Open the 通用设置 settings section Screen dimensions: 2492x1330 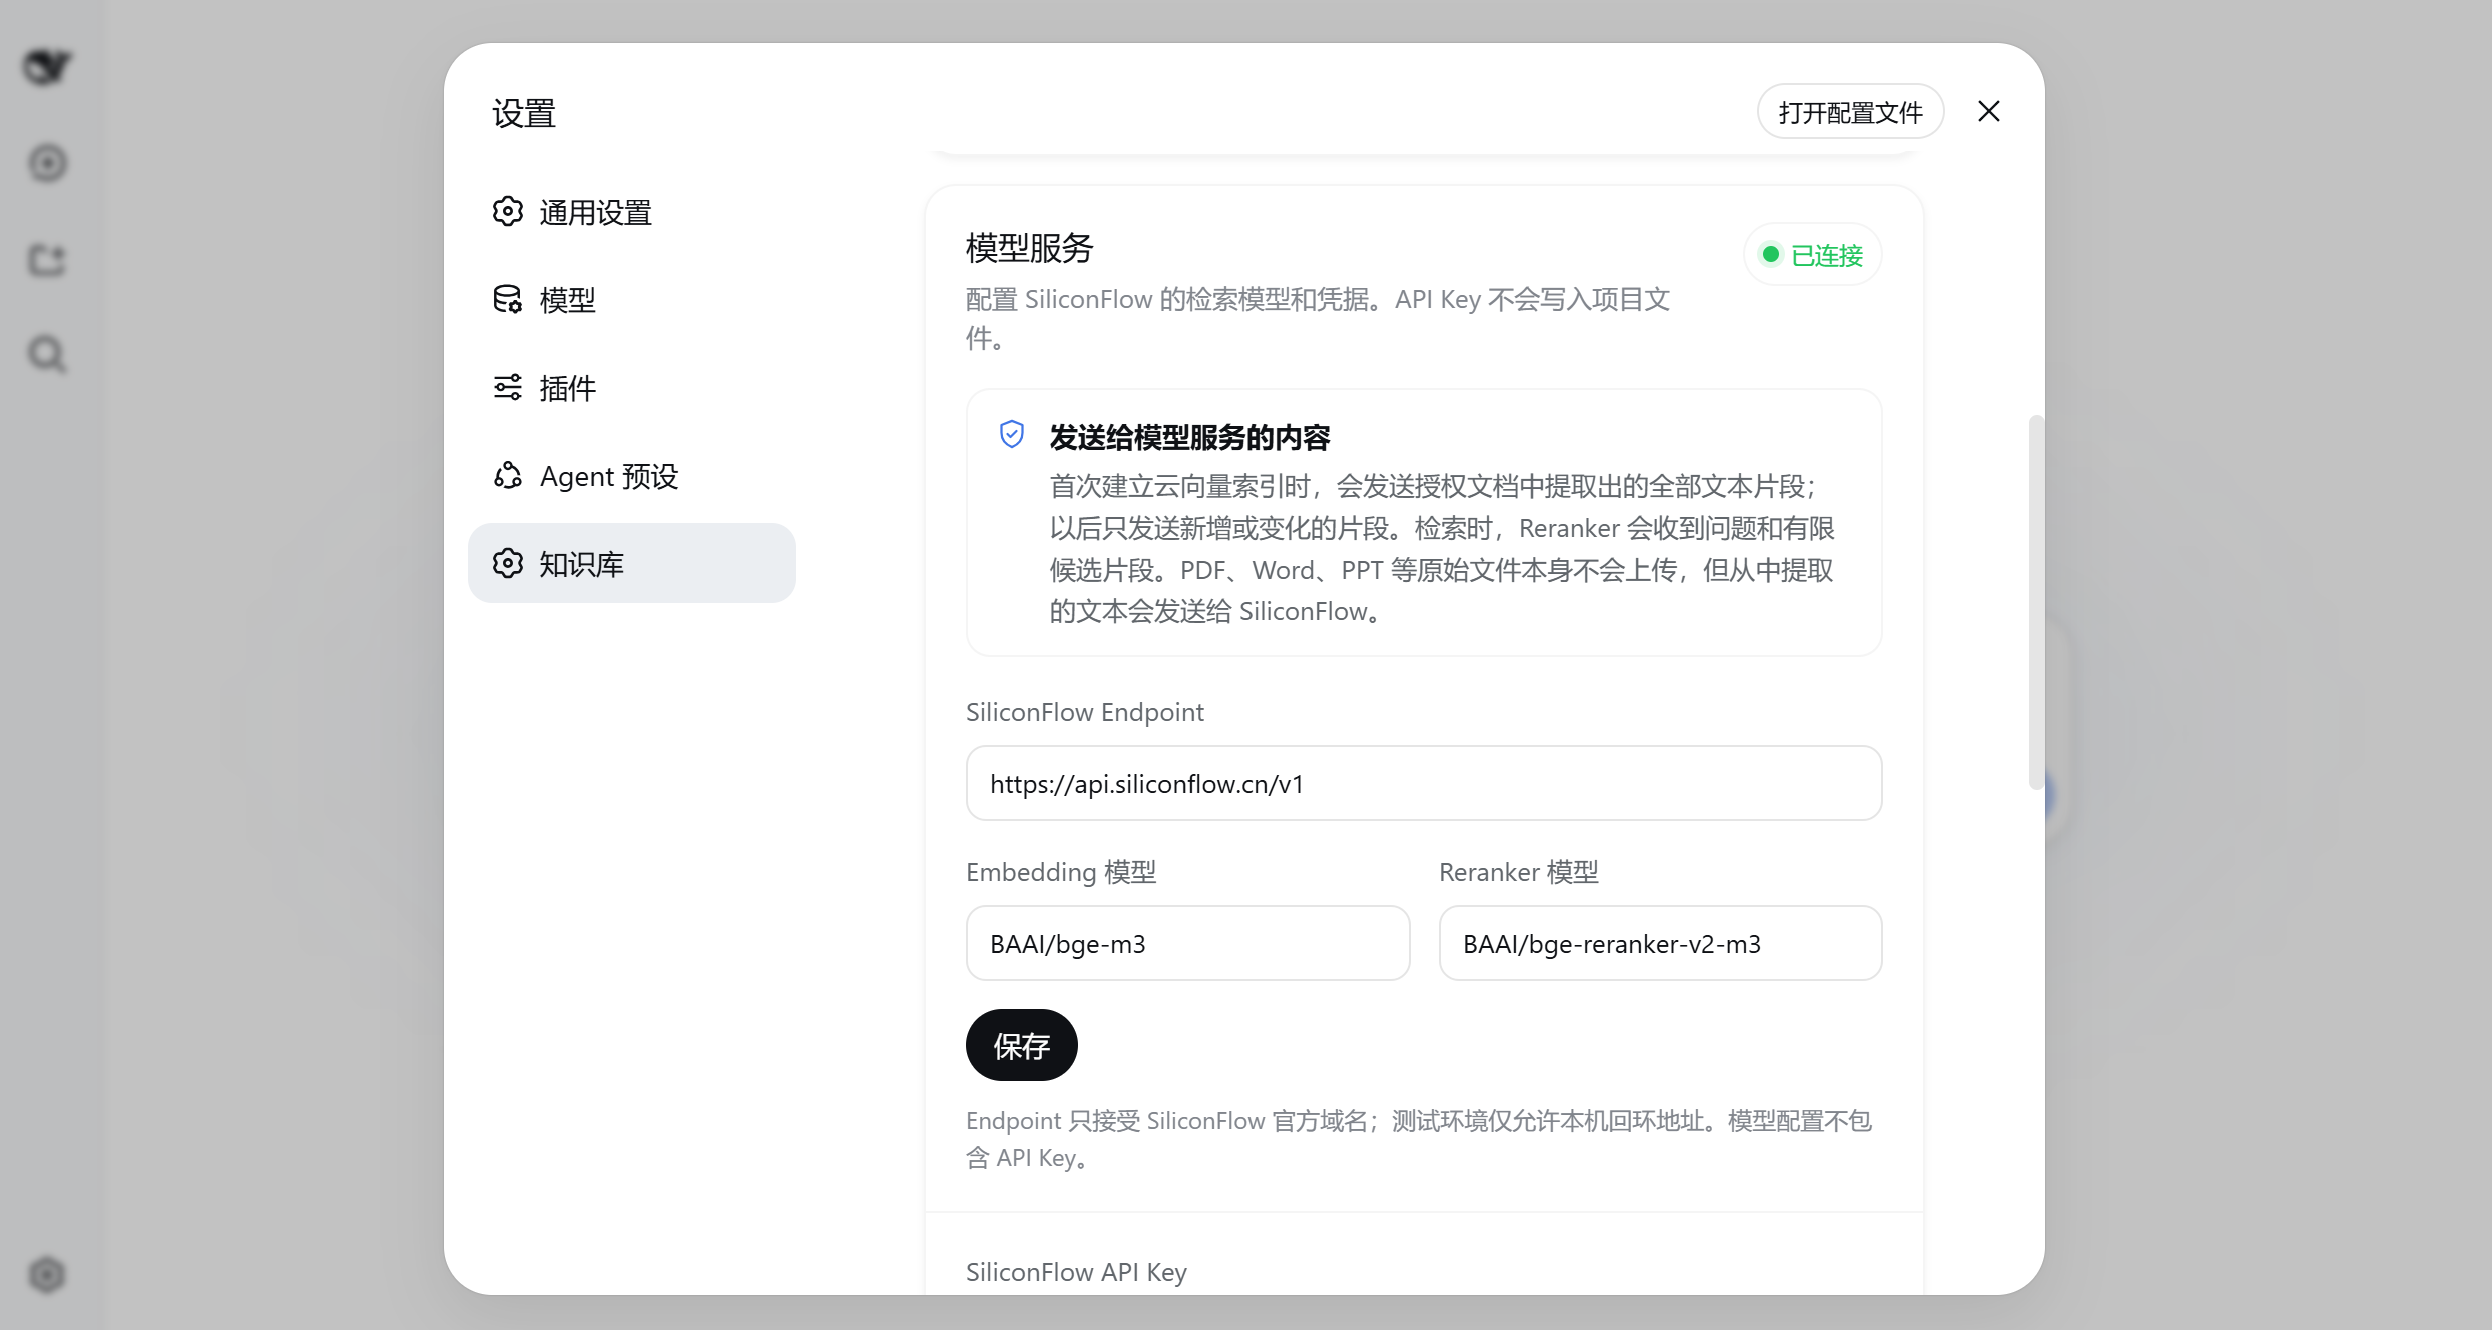point(631,212)
